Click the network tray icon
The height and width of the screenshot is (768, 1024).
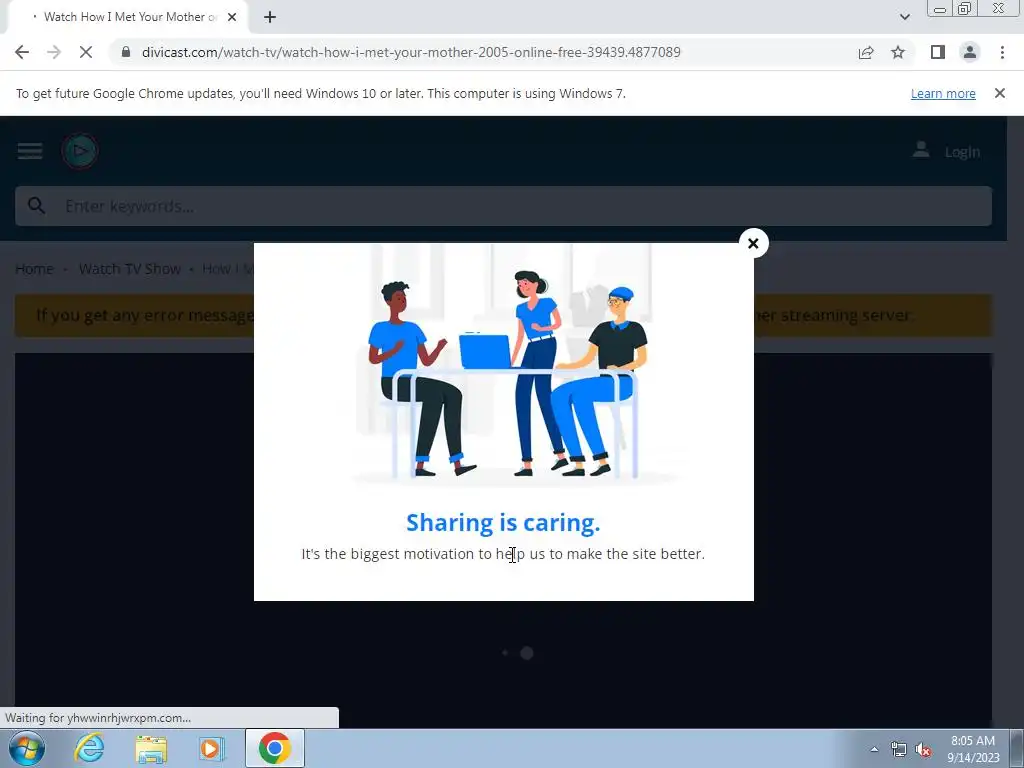pyautogui.click(x=899, y=749)
